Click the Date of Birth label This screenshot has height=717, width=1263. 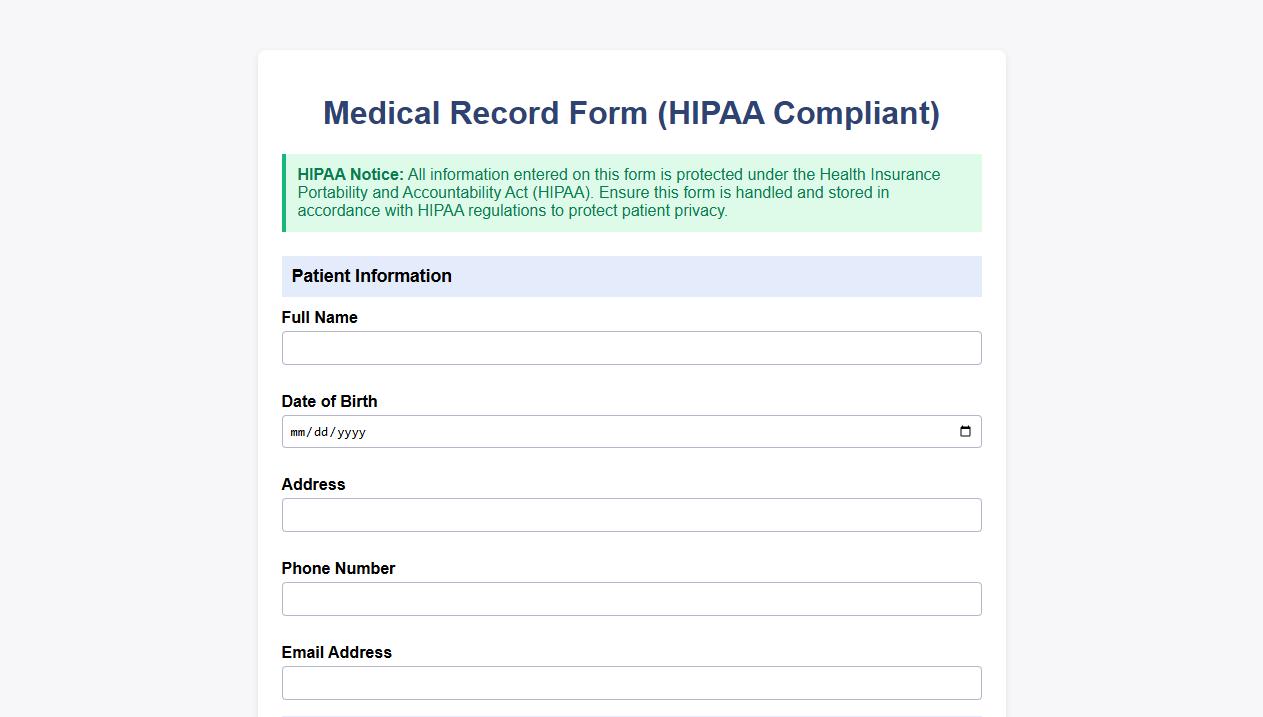pos(329,401)
